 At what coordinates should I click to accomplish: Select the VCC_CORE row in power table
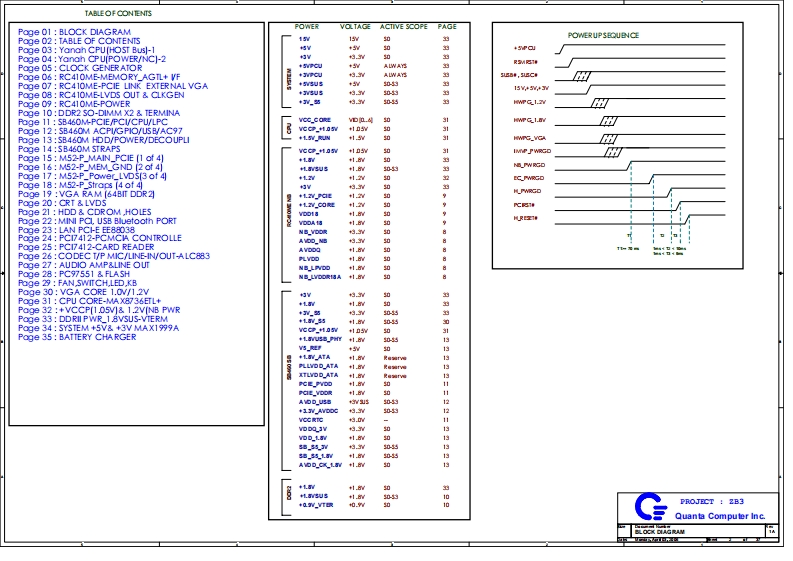pyautogui.click(x=315, y=120)
